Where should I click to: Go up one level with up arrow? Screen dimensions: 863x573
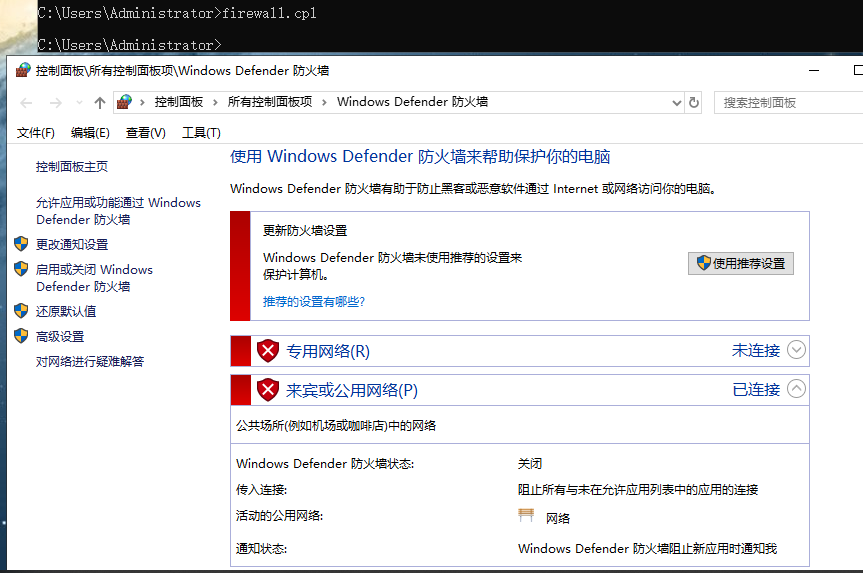click(100, 102)
